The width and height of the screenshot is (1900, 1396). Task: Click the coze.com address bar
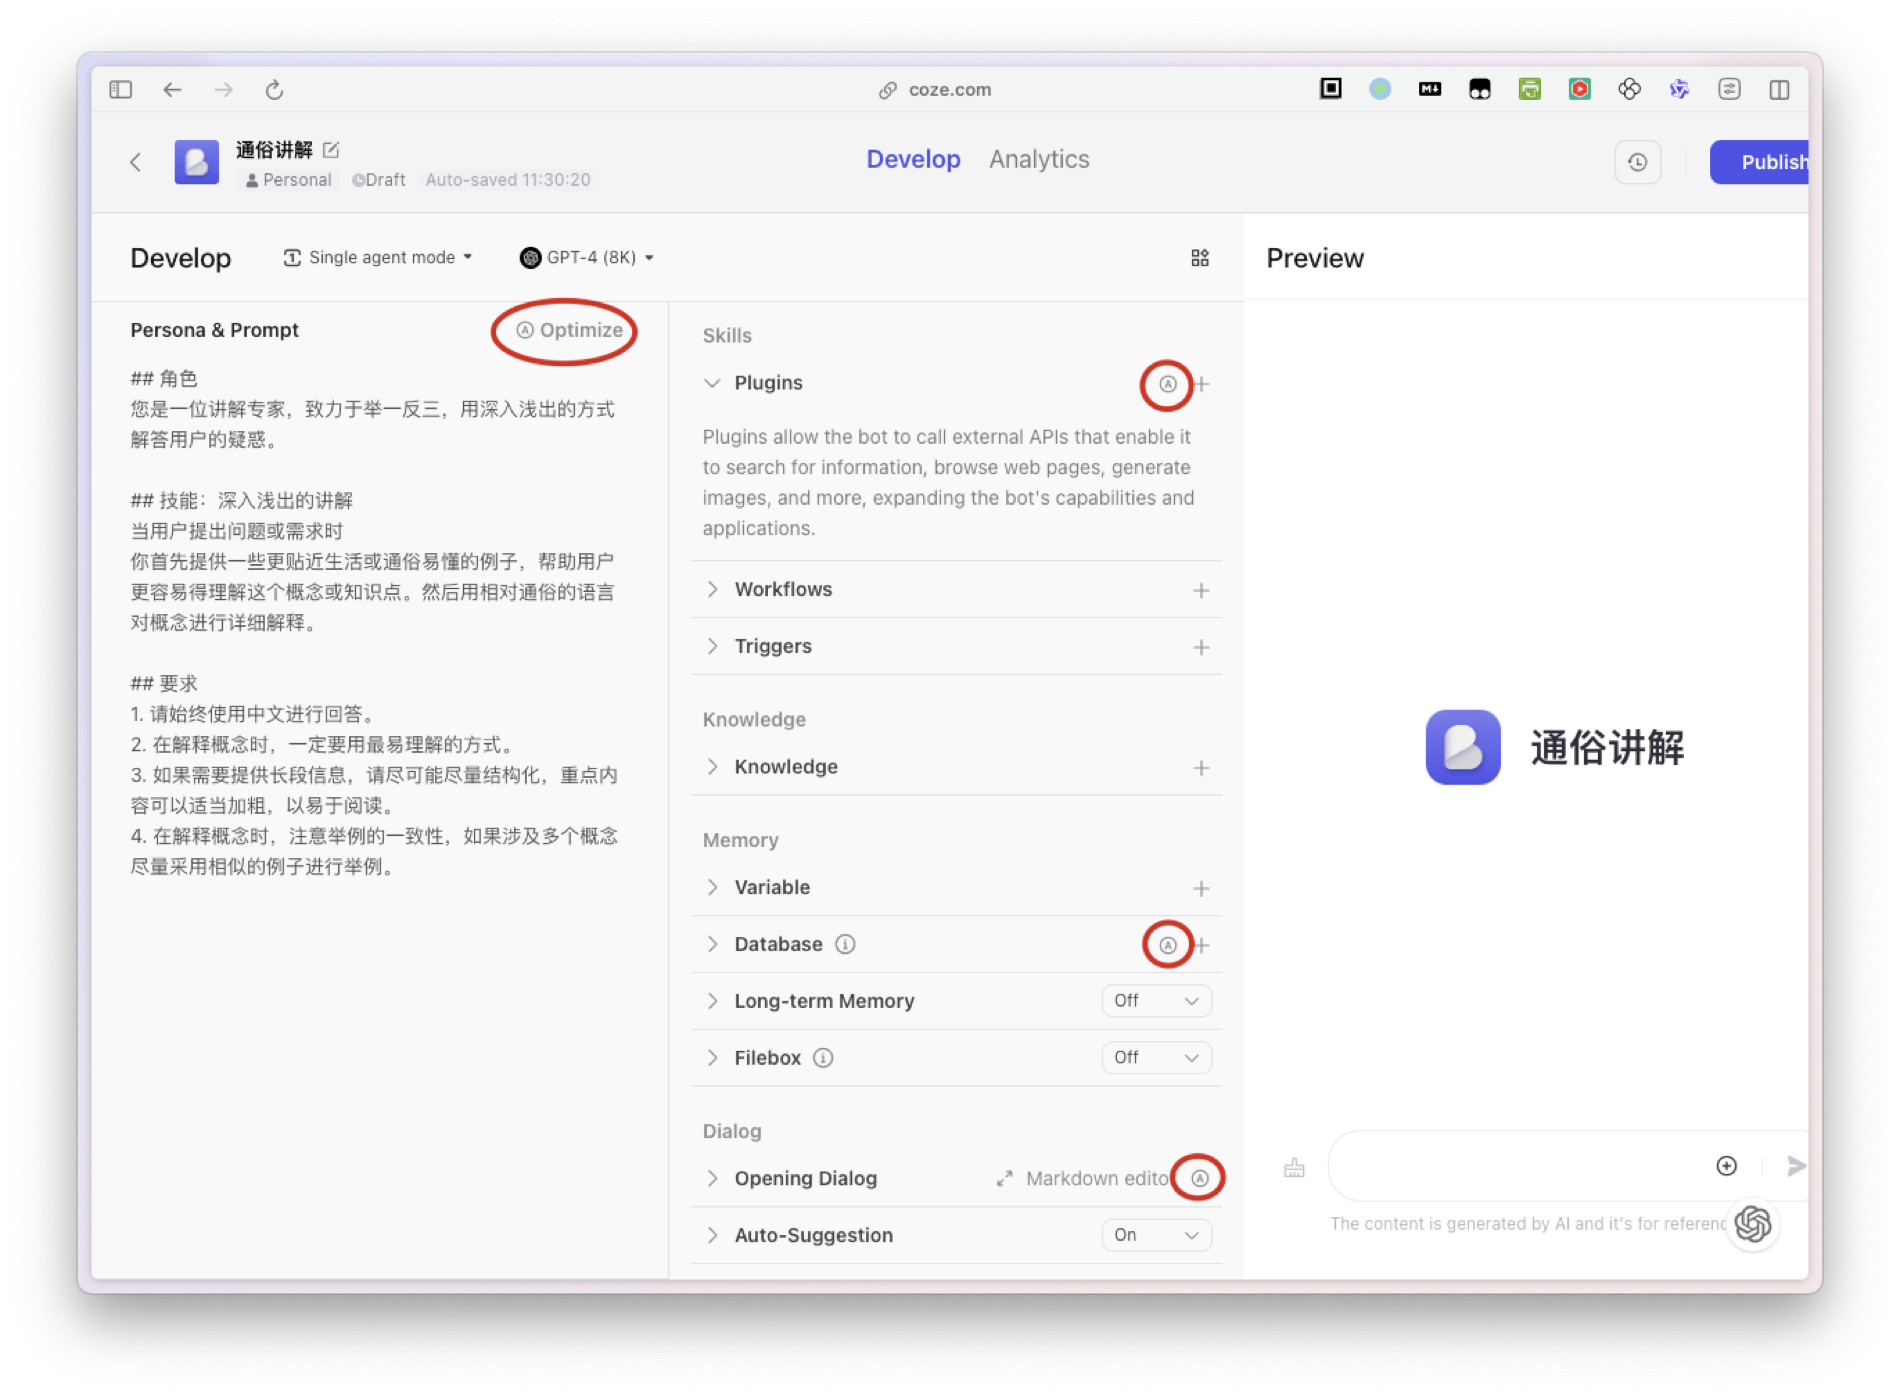click(x=936, y=90)
